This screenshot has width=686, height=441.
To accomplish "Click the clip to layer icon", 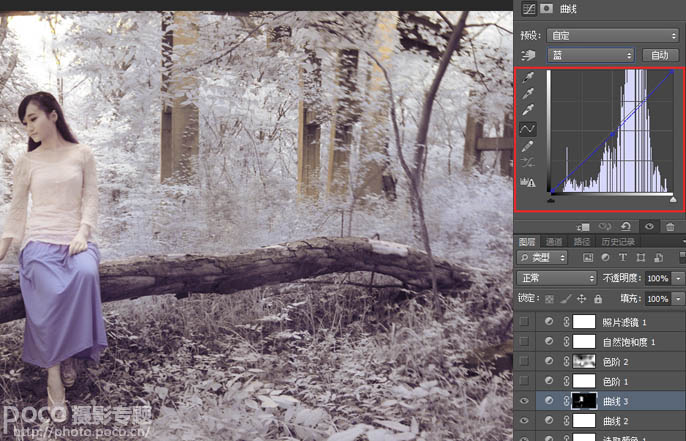I will [x=583, y=227].
